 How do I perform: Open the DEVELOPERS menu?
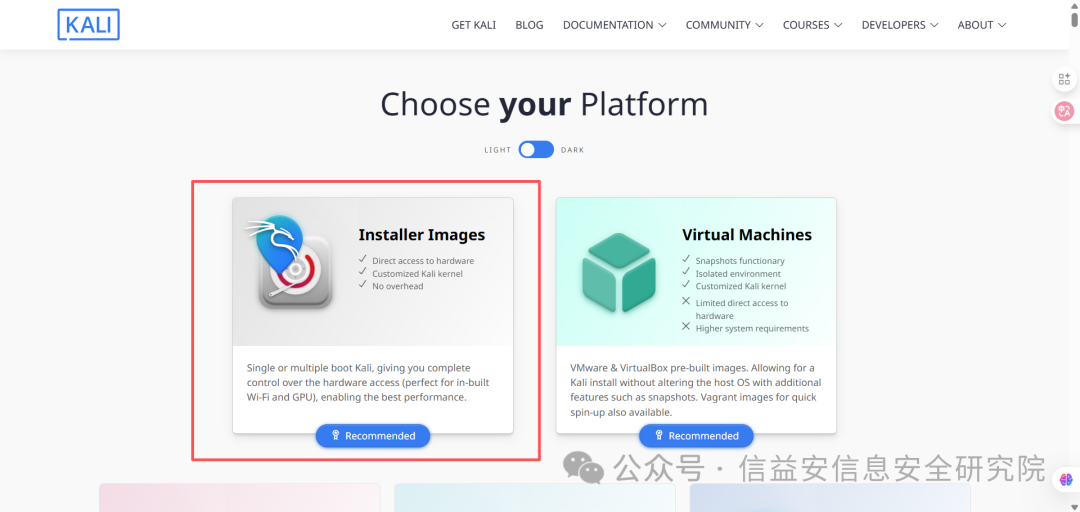[x=900, y=25]
